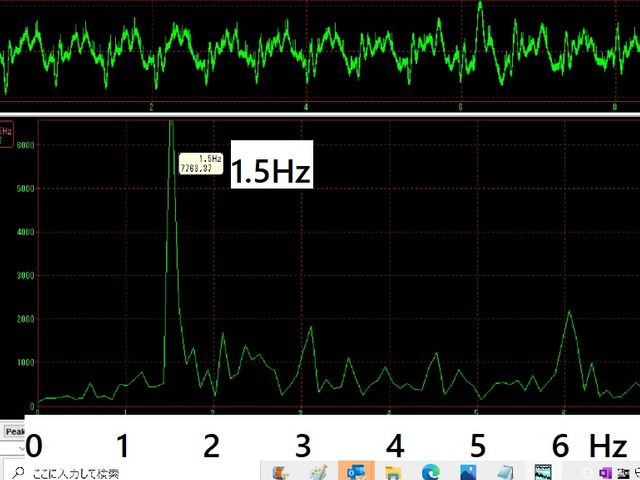Open the Photos app taskbar icon
This screenshot has width=640, height=480.
coord(468,472)
